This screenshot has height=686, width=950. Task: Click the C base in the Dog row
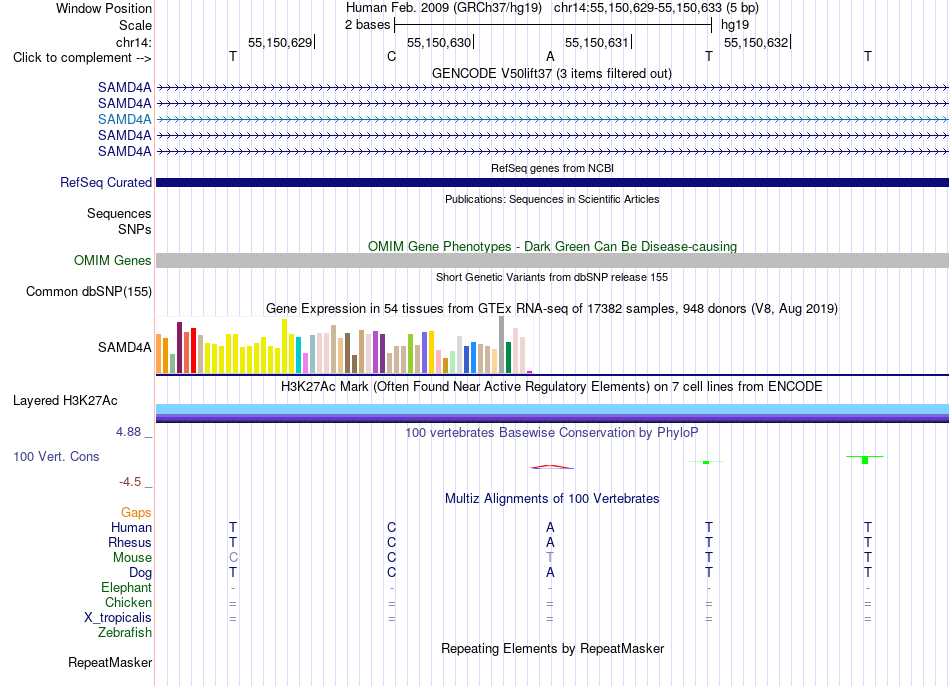[391, 573]
